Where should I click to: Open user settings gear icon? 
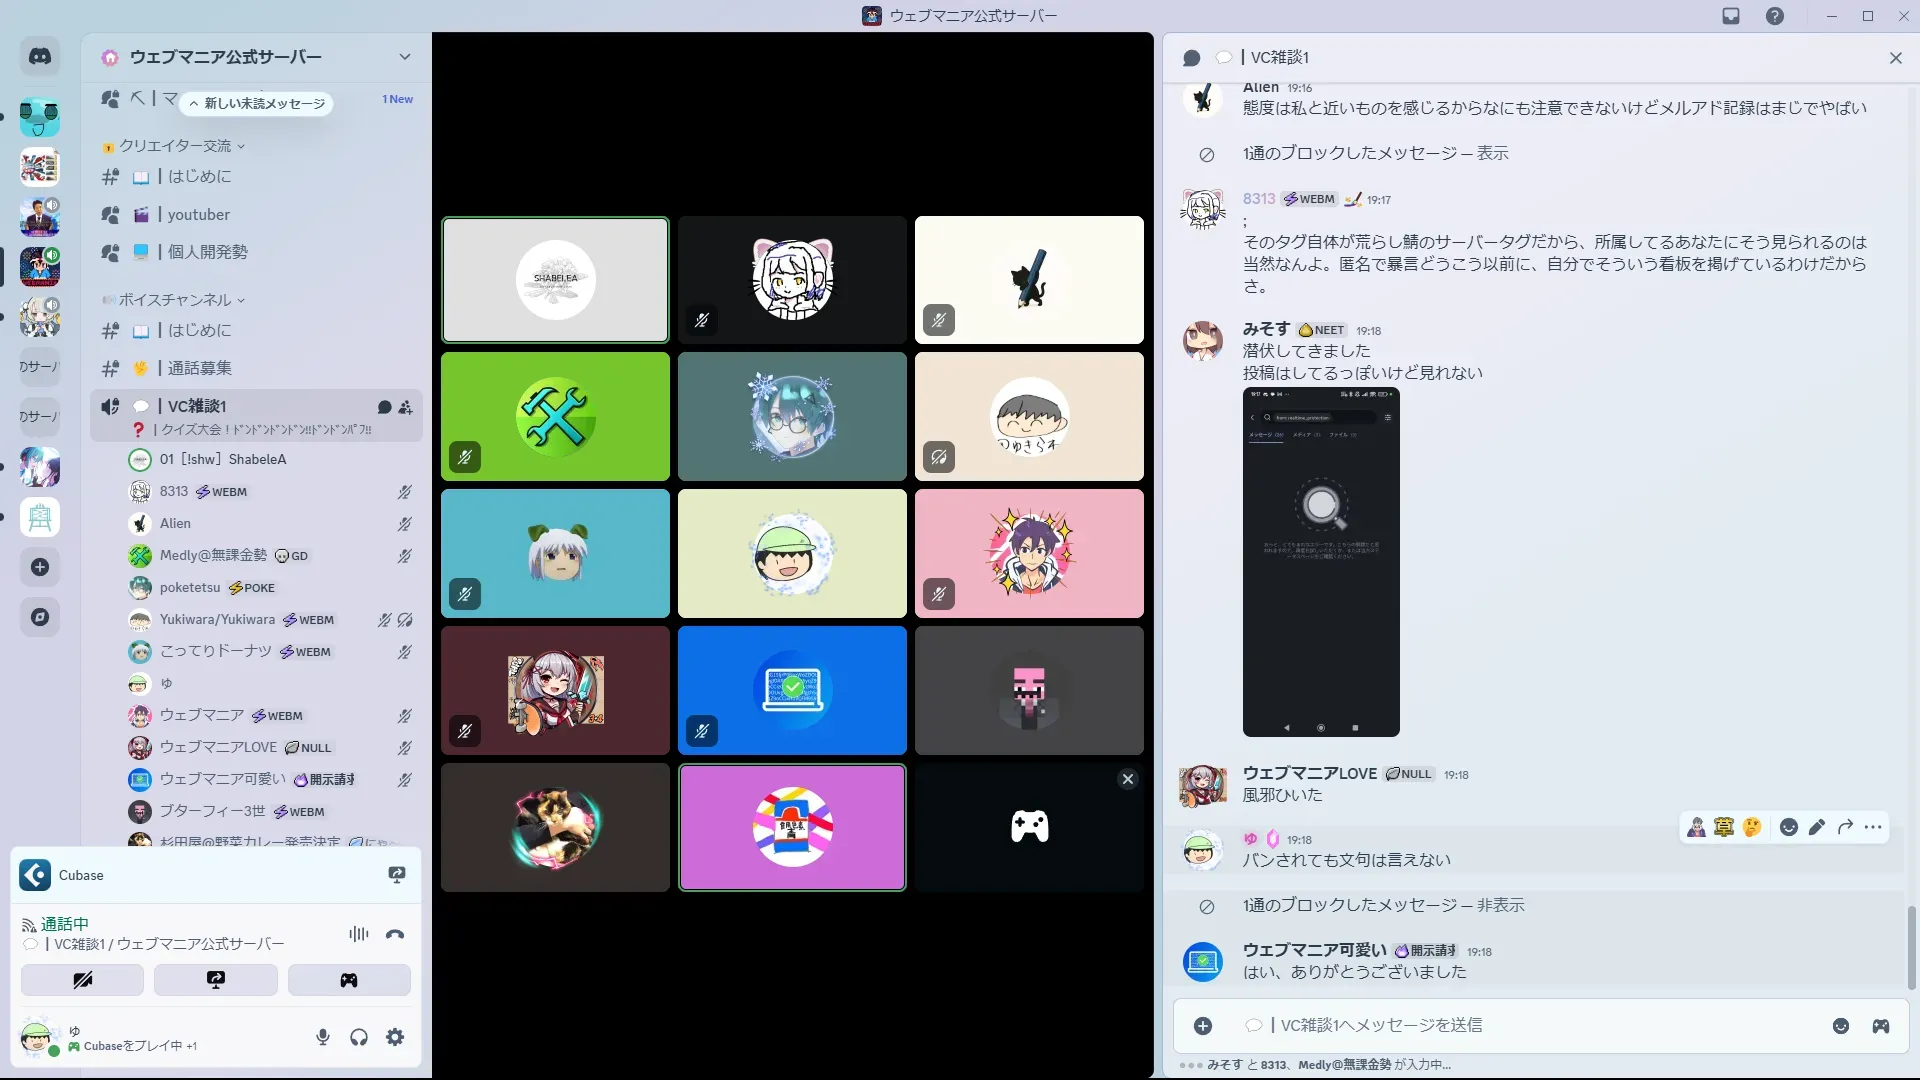tap(395, 1037)
